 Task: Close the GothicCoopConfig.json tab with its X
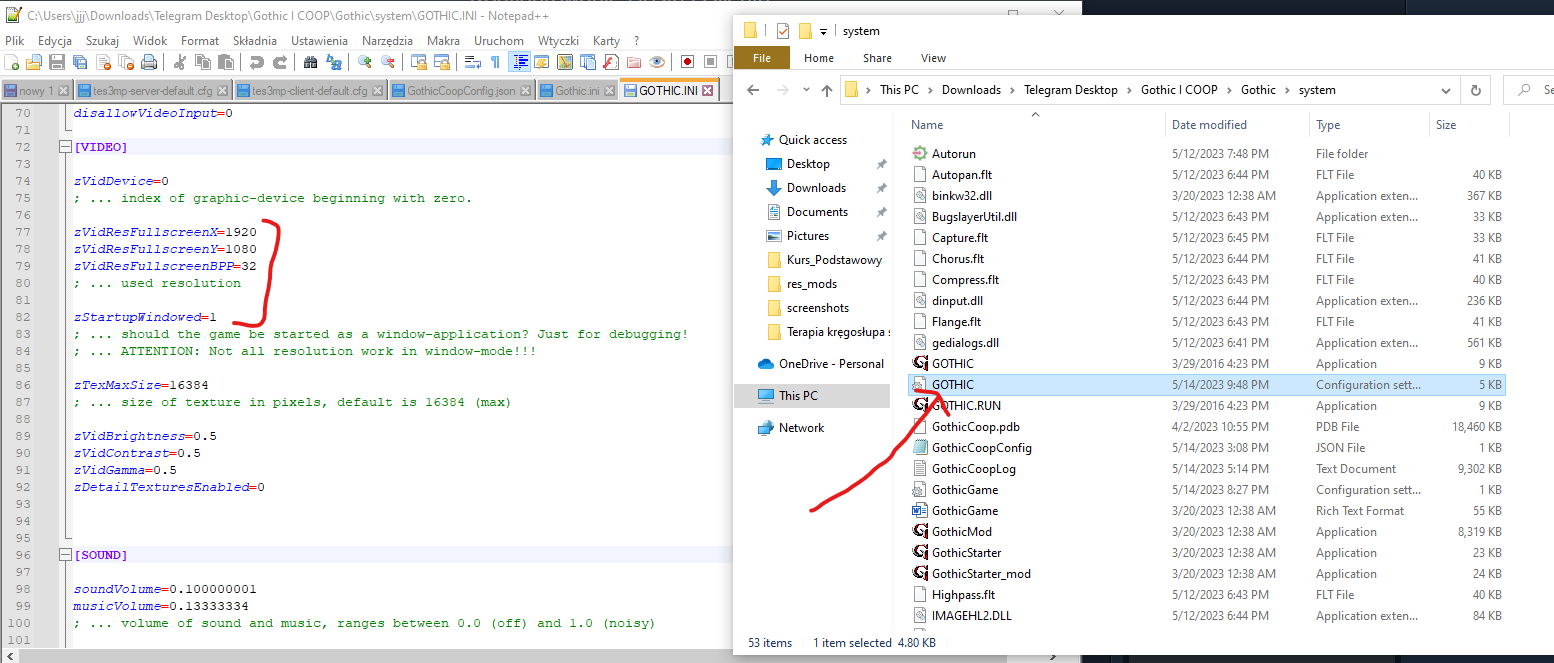click(525, 91)
